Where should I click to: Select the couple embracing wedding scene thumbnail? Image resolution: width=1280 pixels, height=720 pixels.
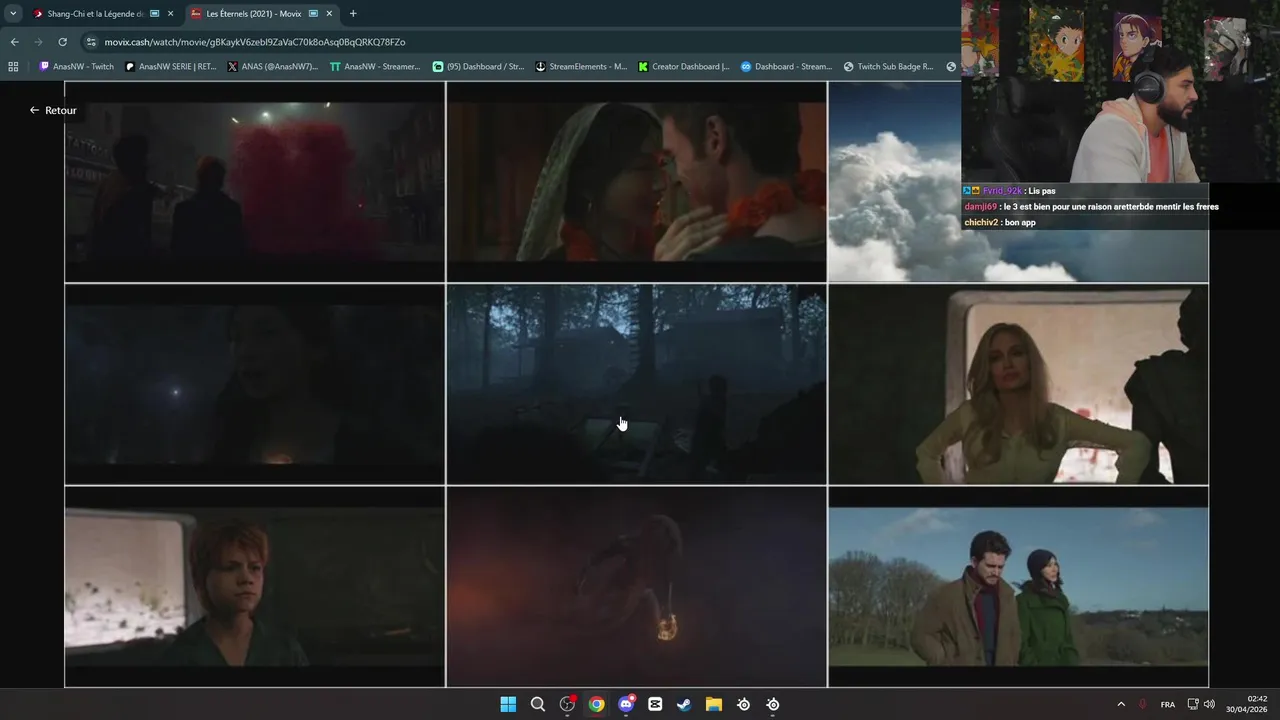point(637,181)
